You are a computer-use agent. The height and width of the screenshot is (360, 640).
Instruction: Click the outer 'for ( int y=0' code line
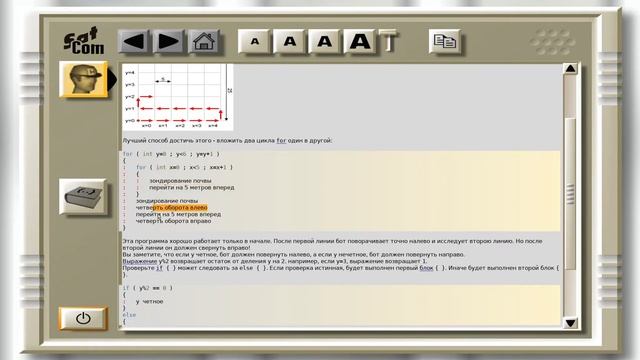click(171, 154)
